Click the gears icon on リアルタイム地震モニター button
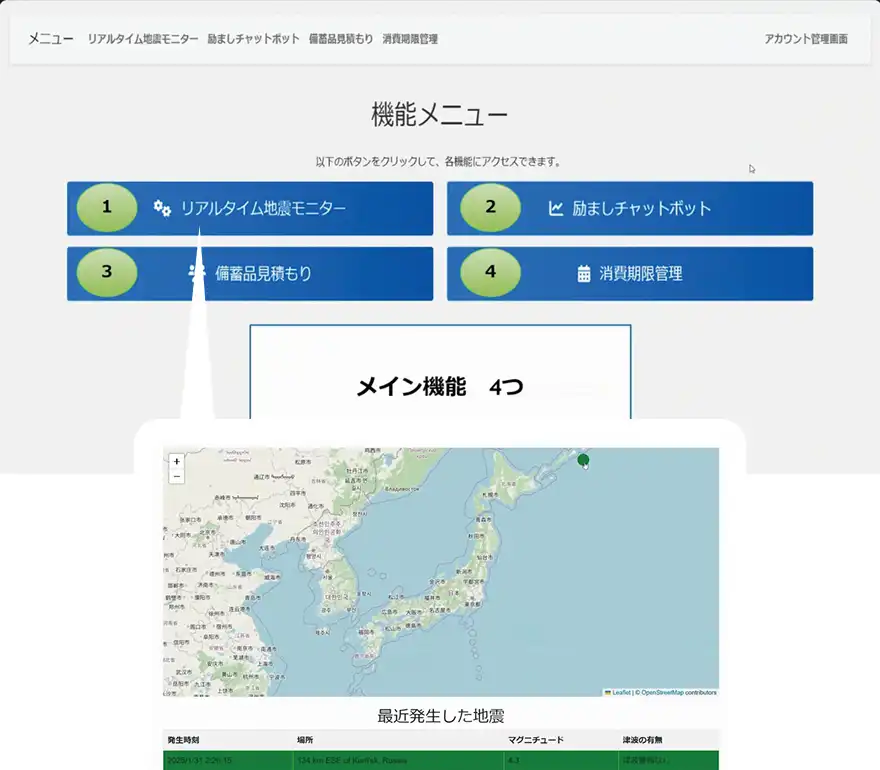880x770 pixels. pyautogui.click(x=162, y=208)
